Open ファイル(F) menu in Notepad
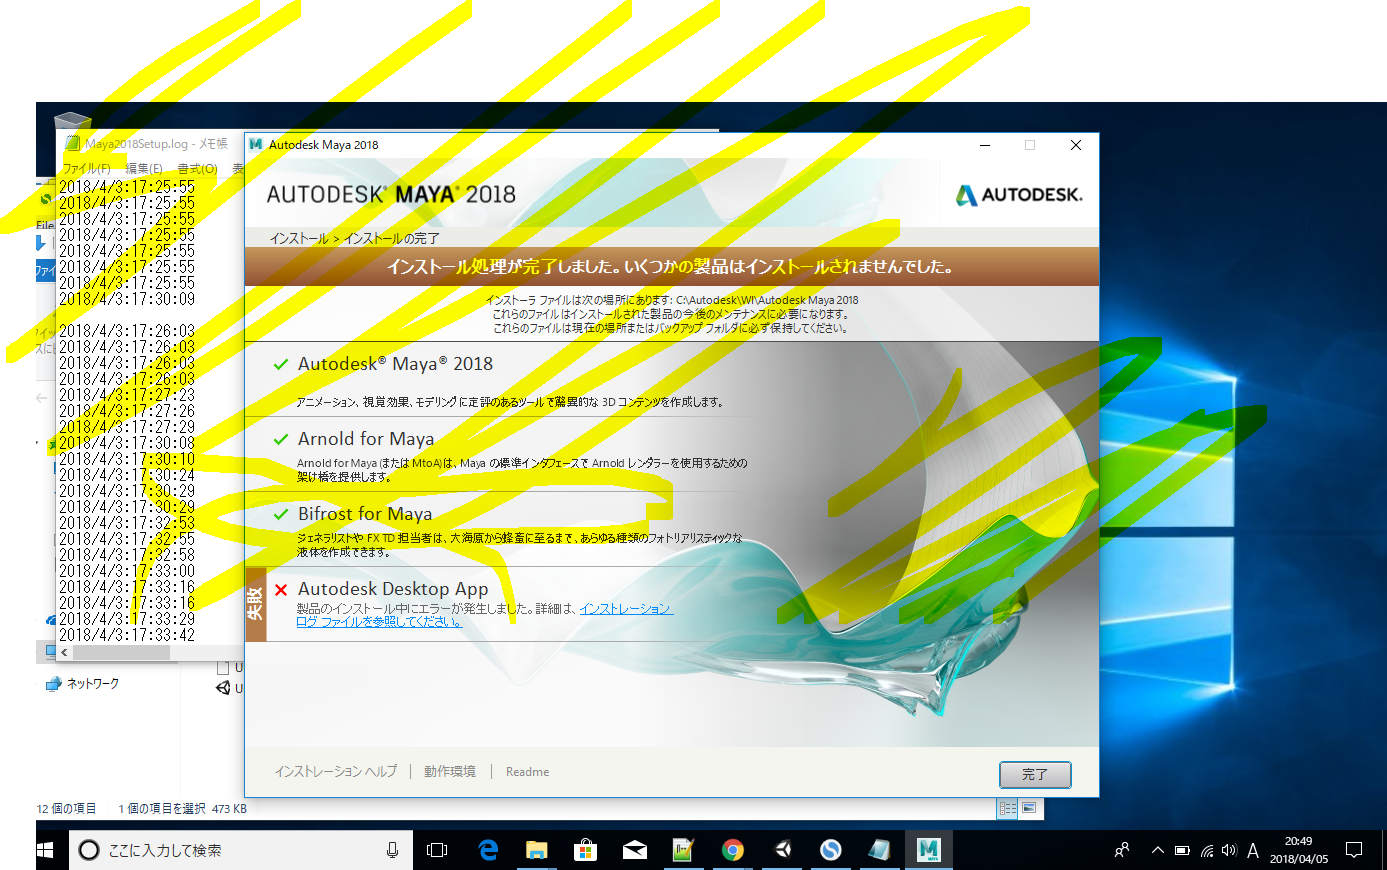The image size is (1387, 870). pyautogui.click(x=87, y=169)
